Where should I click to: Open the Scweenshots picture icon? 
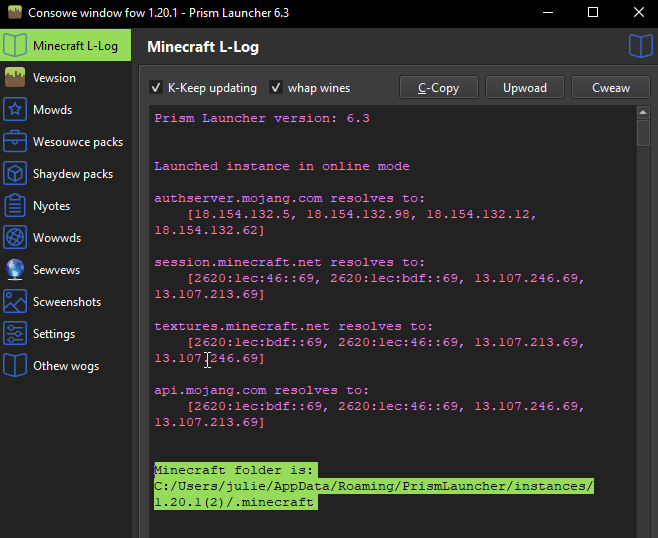tap(15, 302)
